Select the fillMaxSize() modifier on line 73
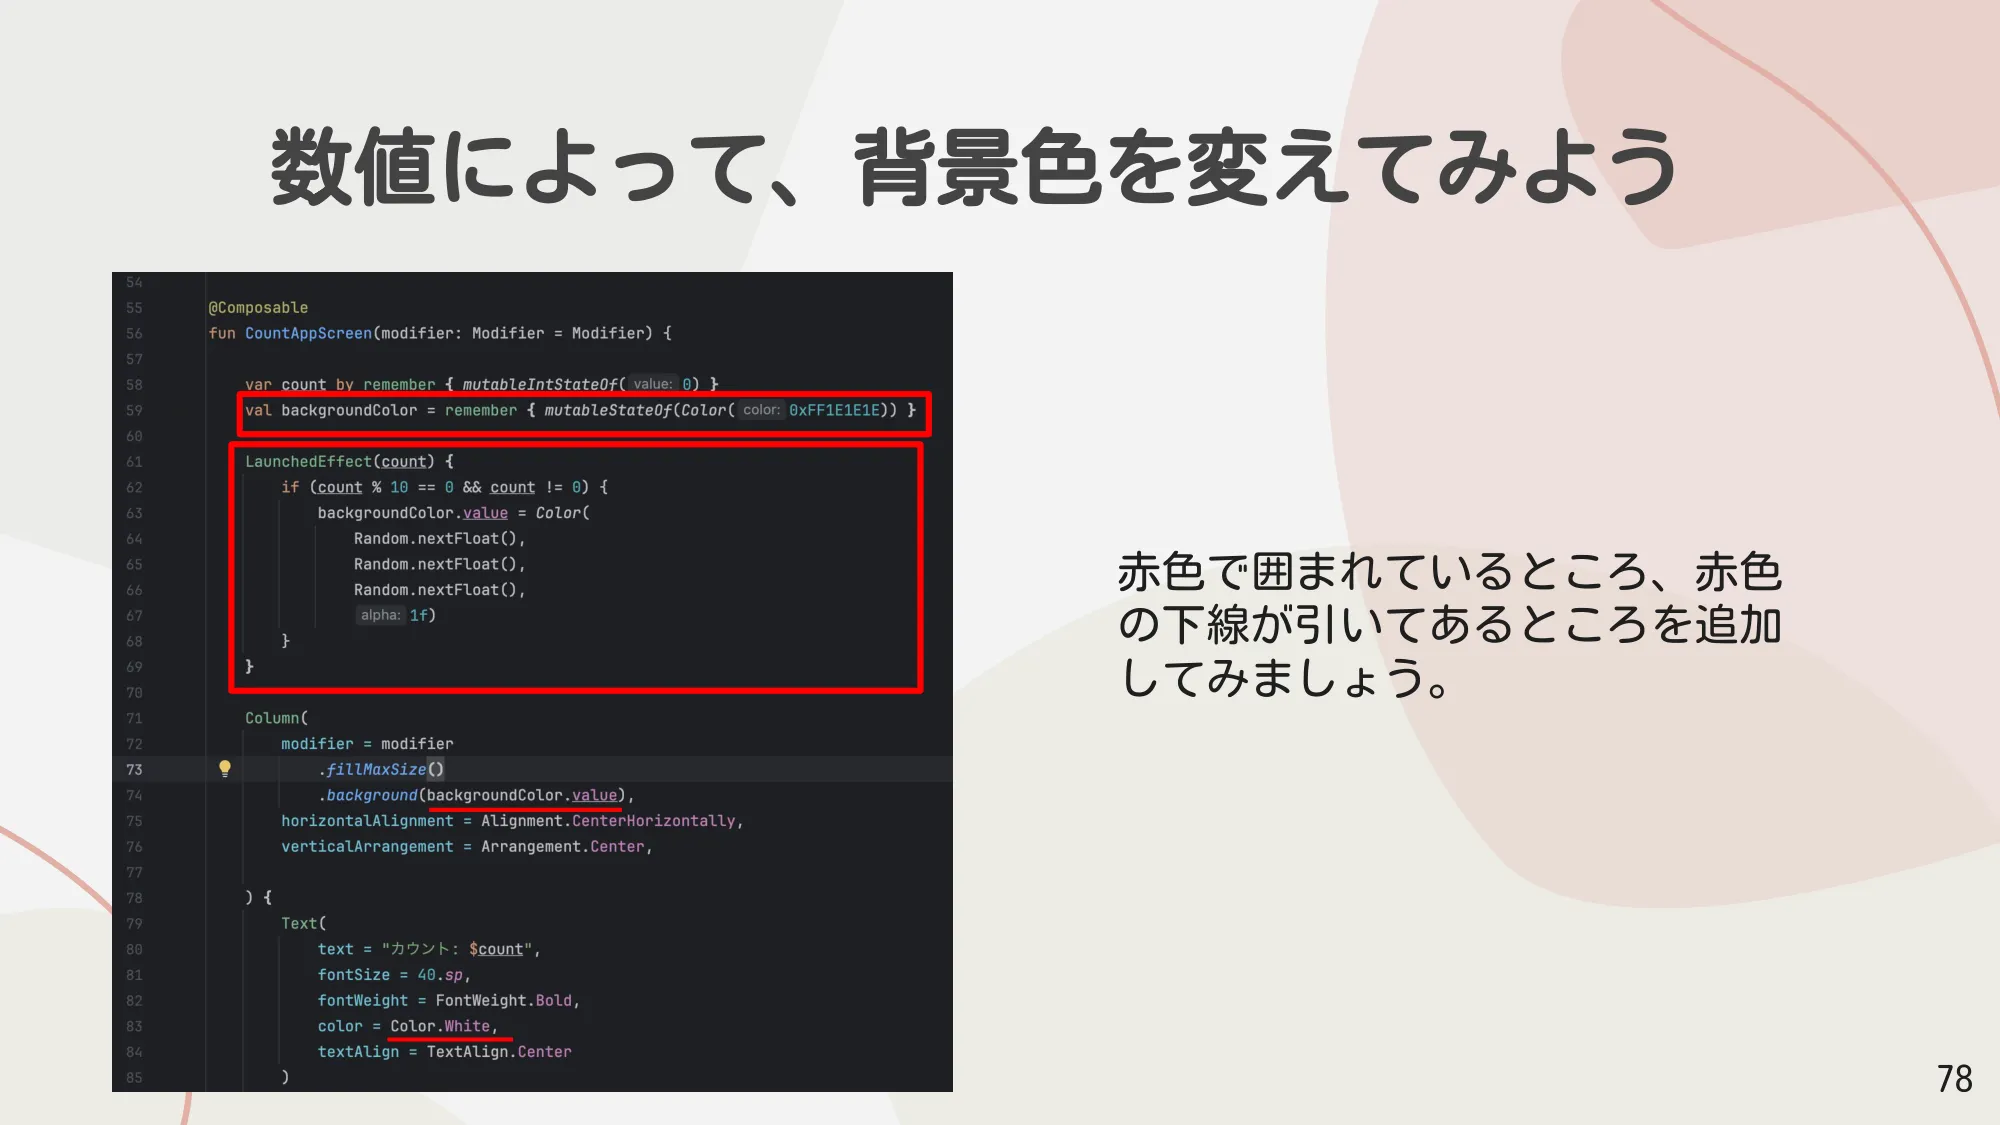 click(381, 769)
